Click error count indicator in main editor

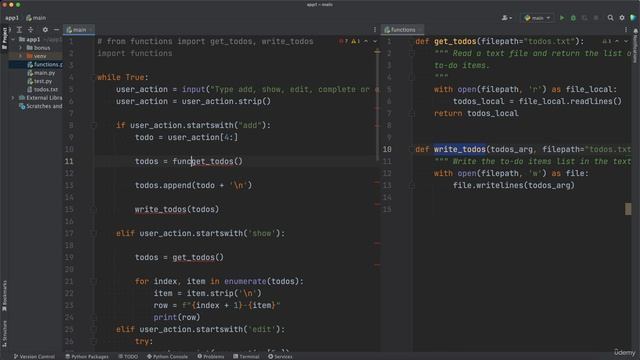tap(343, 42)
